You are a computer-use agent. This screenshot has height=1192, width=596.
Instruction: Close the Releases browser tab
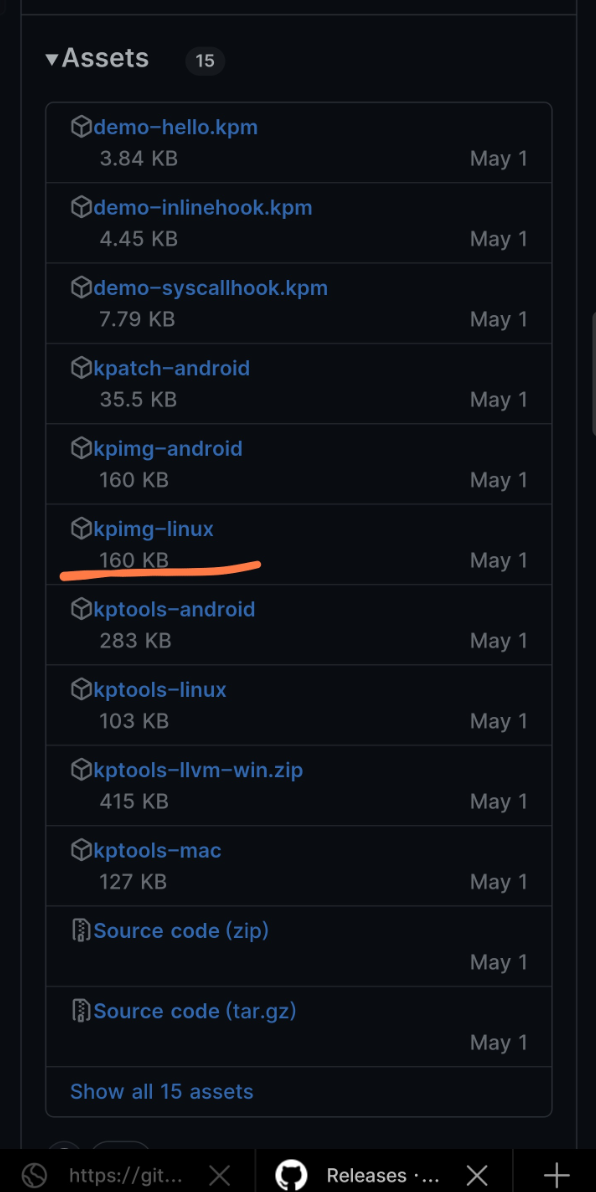click(x=477, y=1175)
